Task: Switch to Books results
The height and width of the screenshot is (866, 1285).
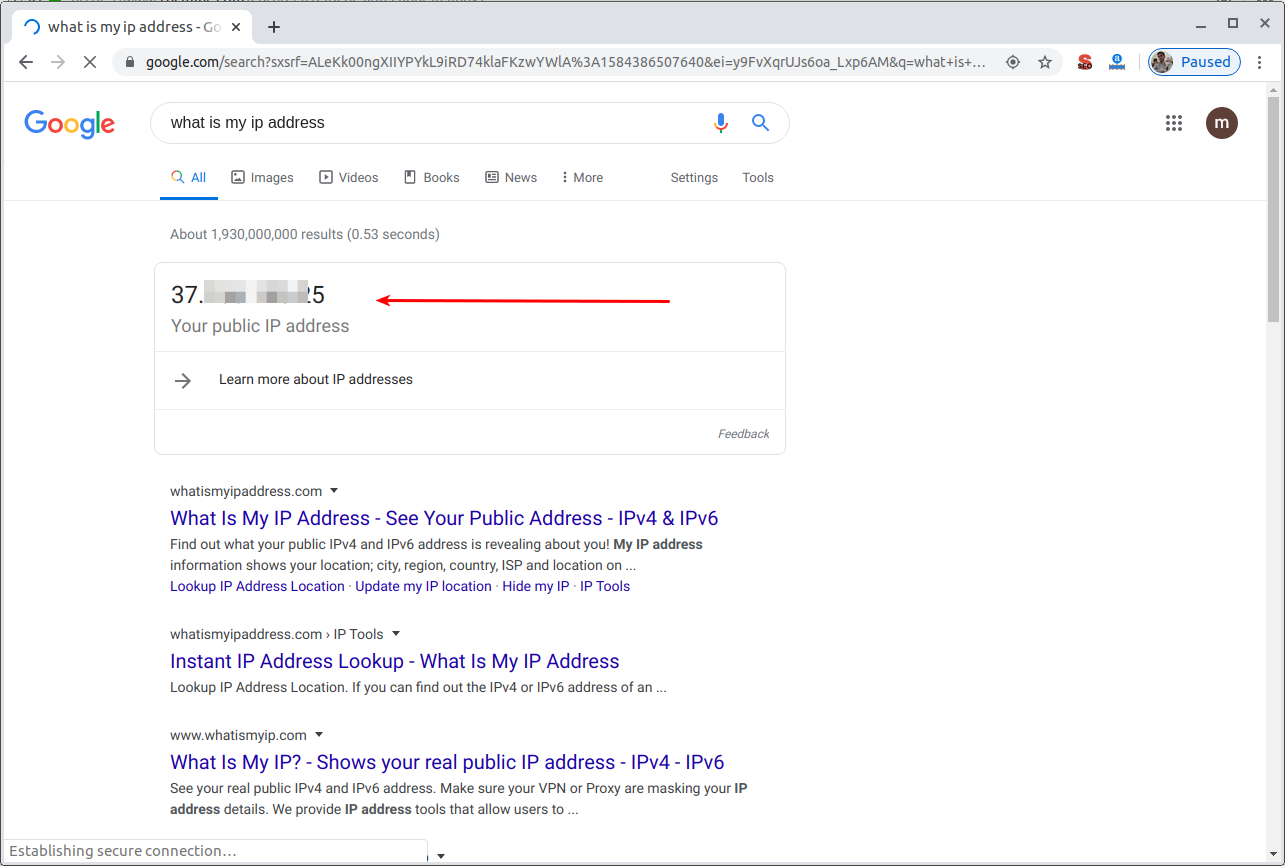Action: click(x=432, y=178)
